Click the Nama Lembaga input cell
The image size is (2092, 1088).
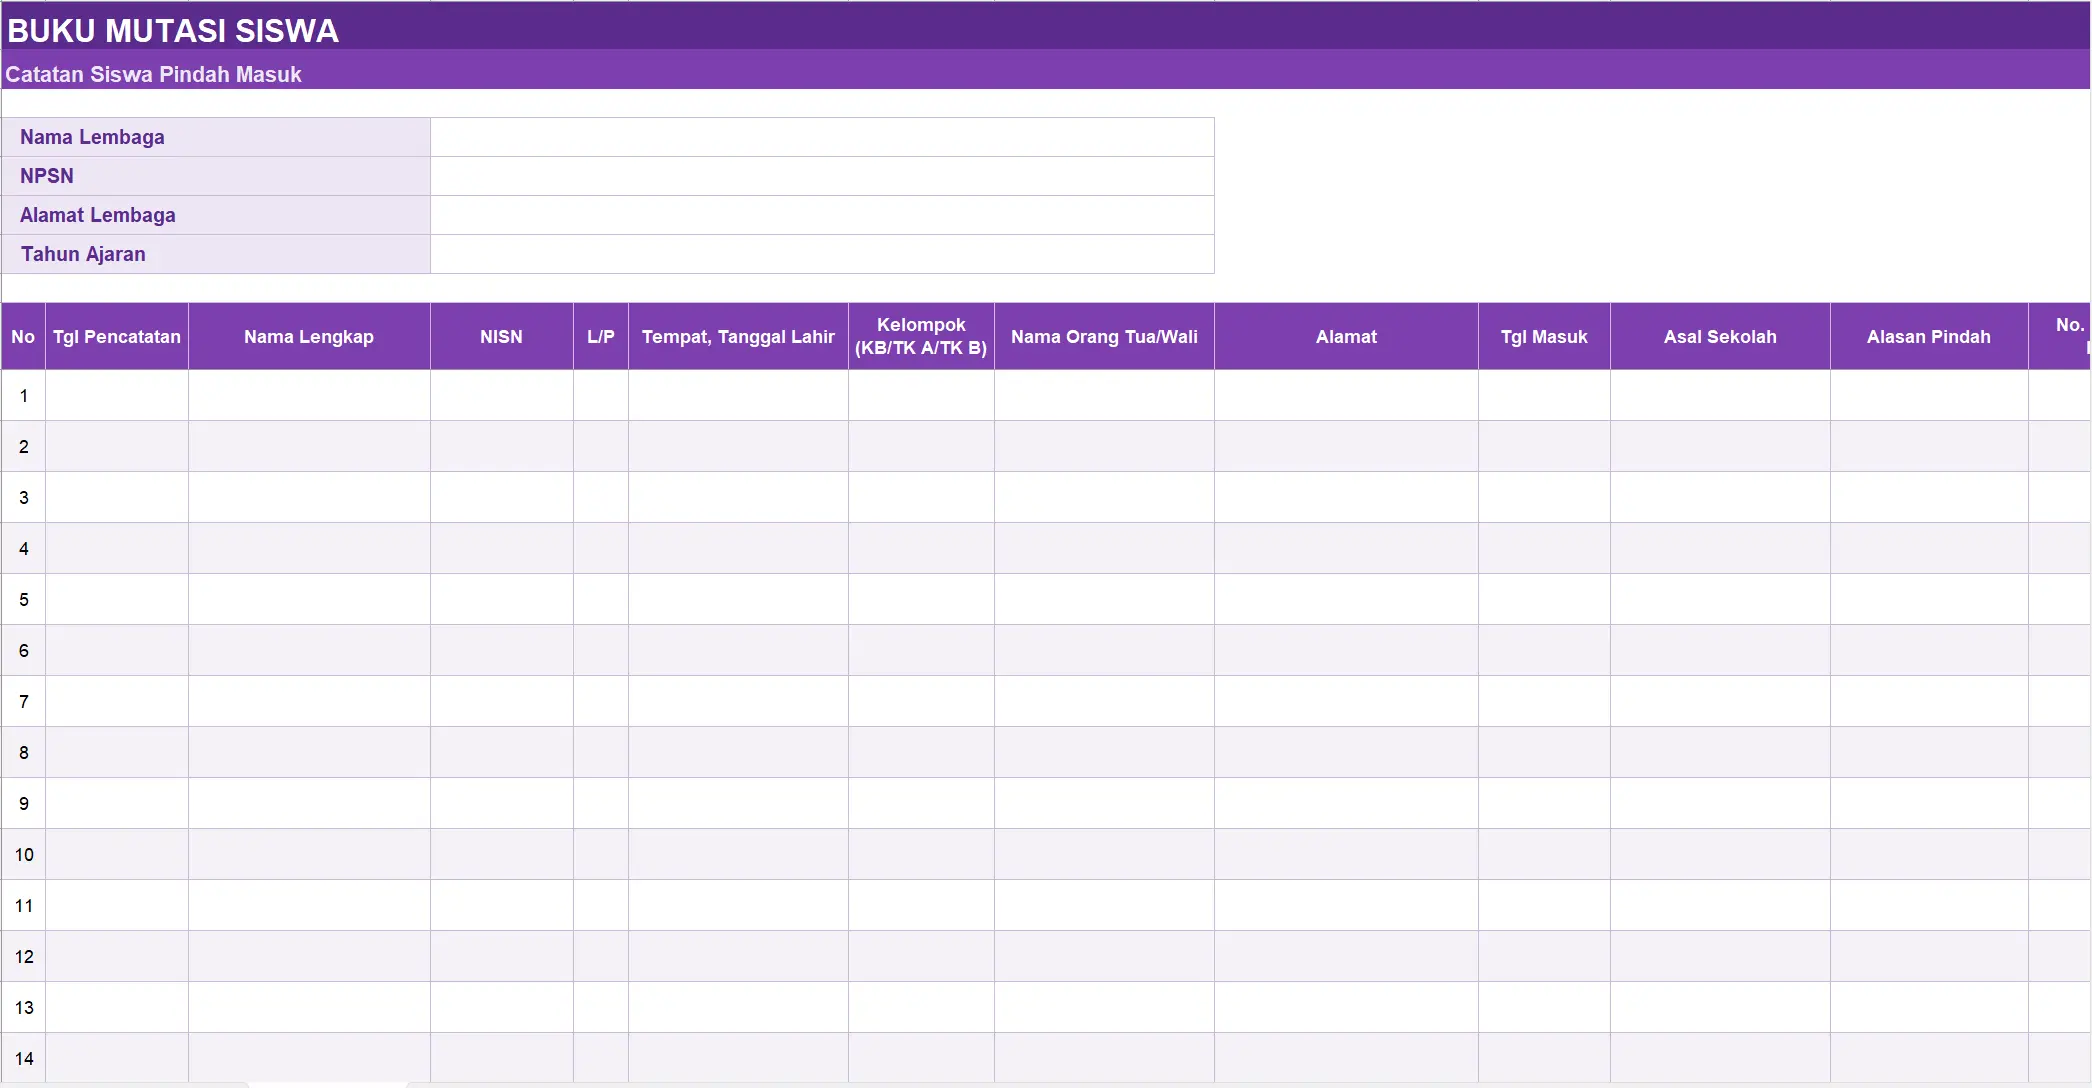822,137
